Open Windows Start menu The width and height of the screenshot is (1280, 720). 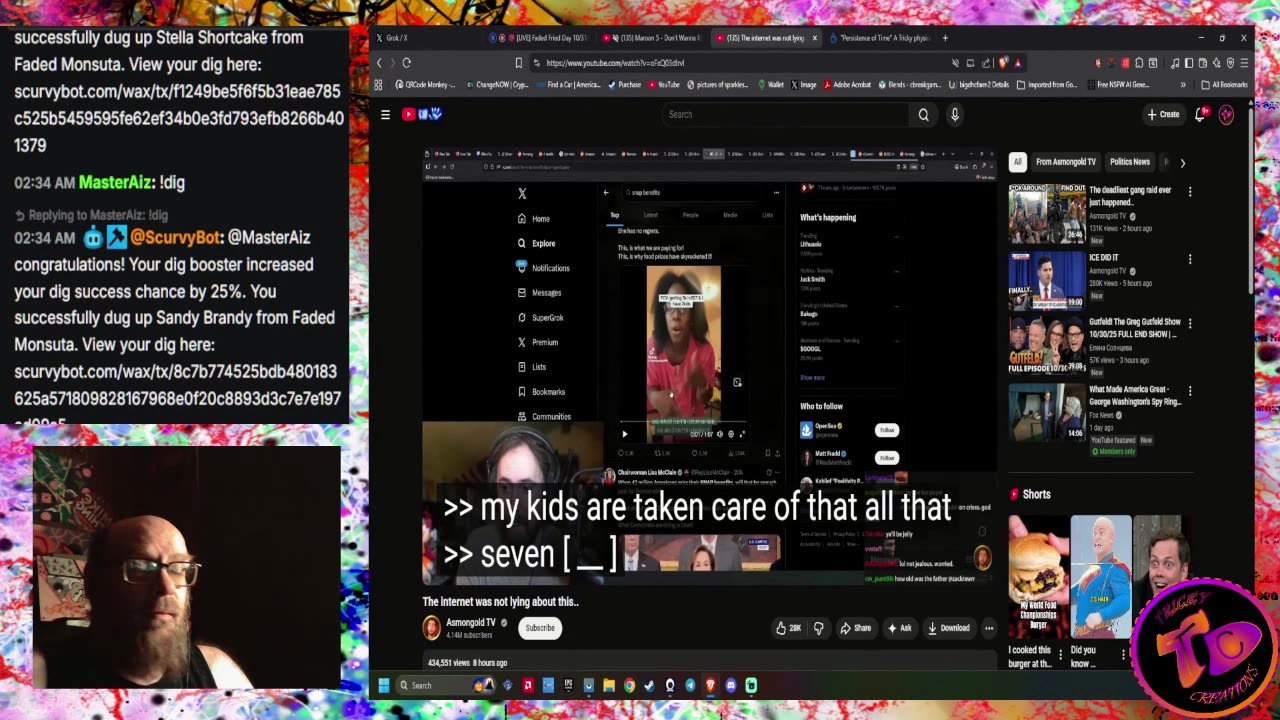pos(383,685)
